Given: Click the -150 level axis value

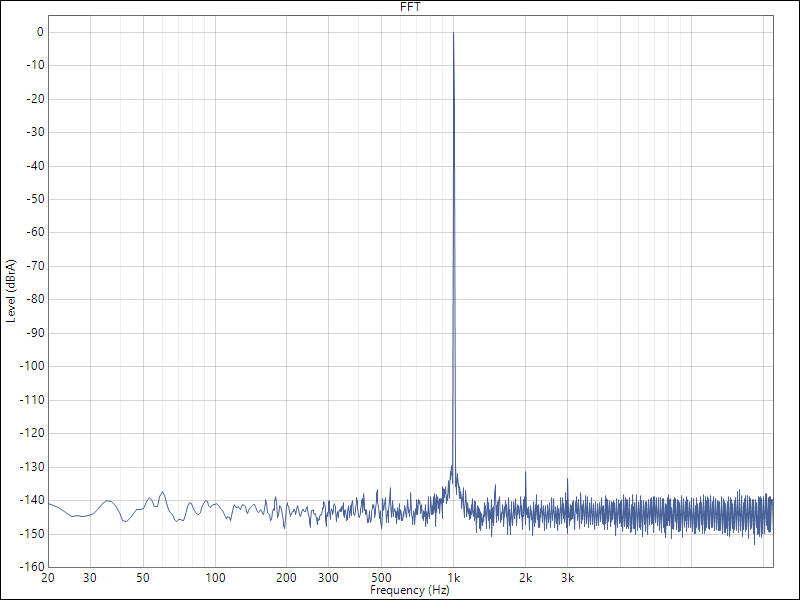Looking at the screenshot, I should point(32,534).
